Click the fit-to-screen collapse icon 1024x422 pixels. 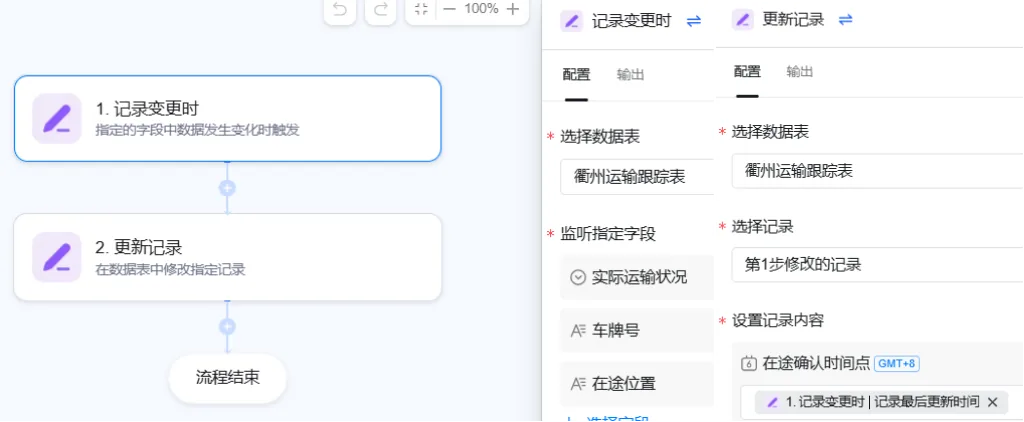(x=422, y=8)
